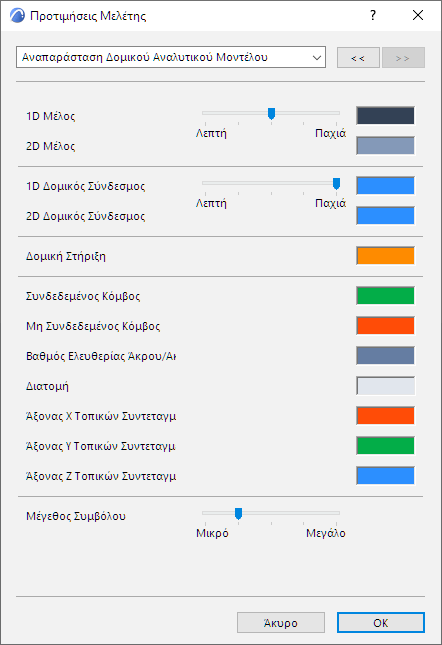Change the Άξονας X color swatch
442x645 pixels.
385,416
